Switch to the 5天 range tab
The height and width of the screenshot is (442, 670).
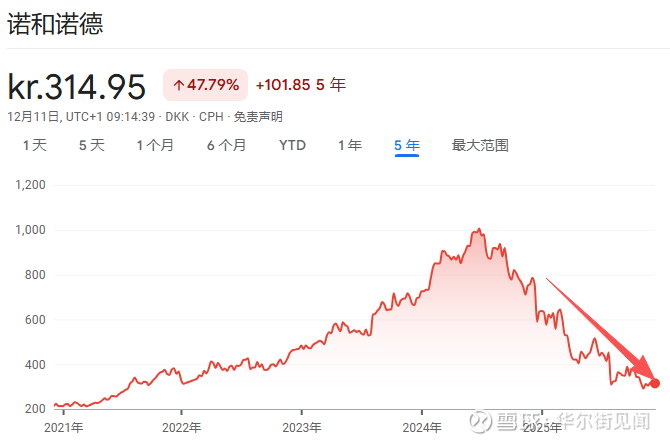pyautogui.click(x=91, y=145)
